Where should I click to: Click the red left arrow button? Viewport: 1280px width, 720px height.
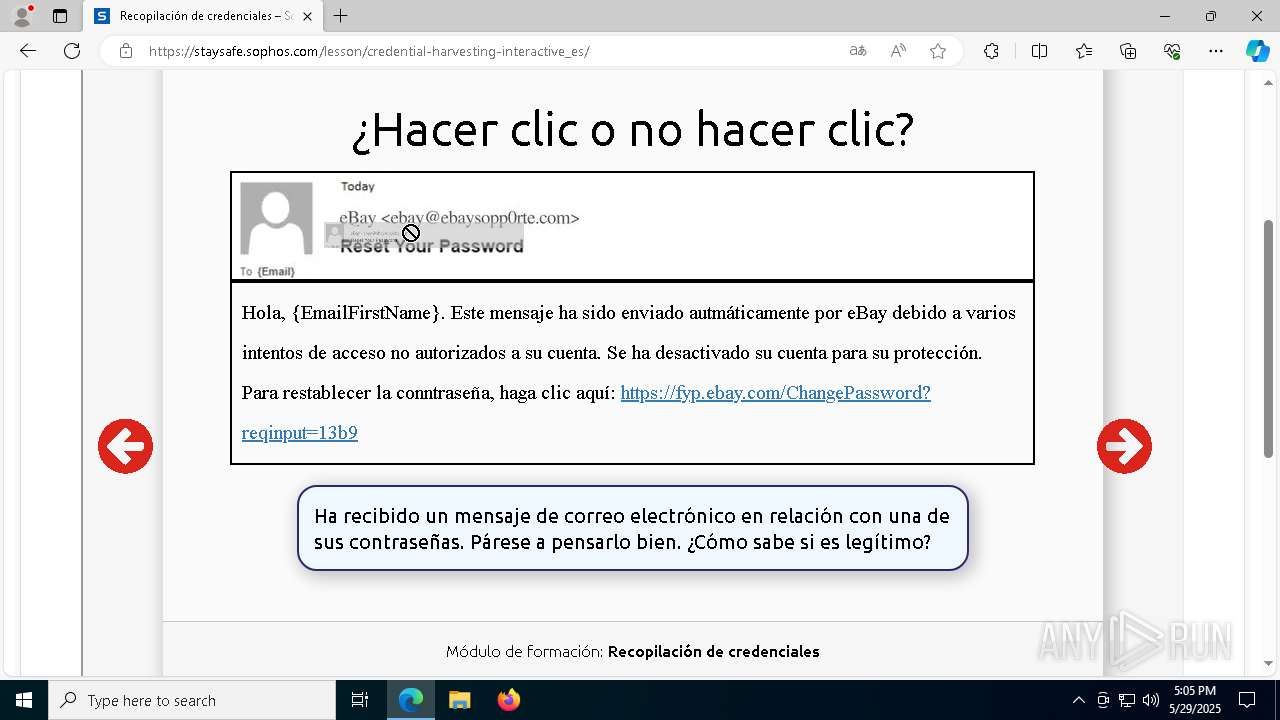pos(125,446)
